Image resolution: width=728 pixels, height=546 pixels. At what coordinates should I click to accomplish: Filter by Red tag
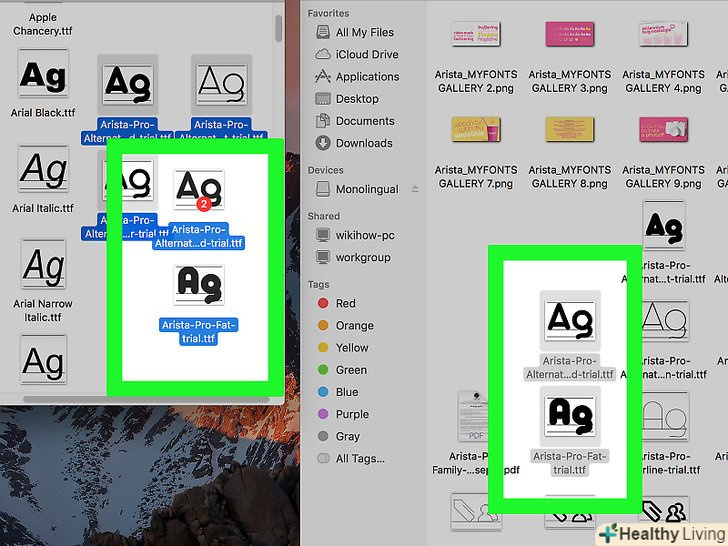337,303
